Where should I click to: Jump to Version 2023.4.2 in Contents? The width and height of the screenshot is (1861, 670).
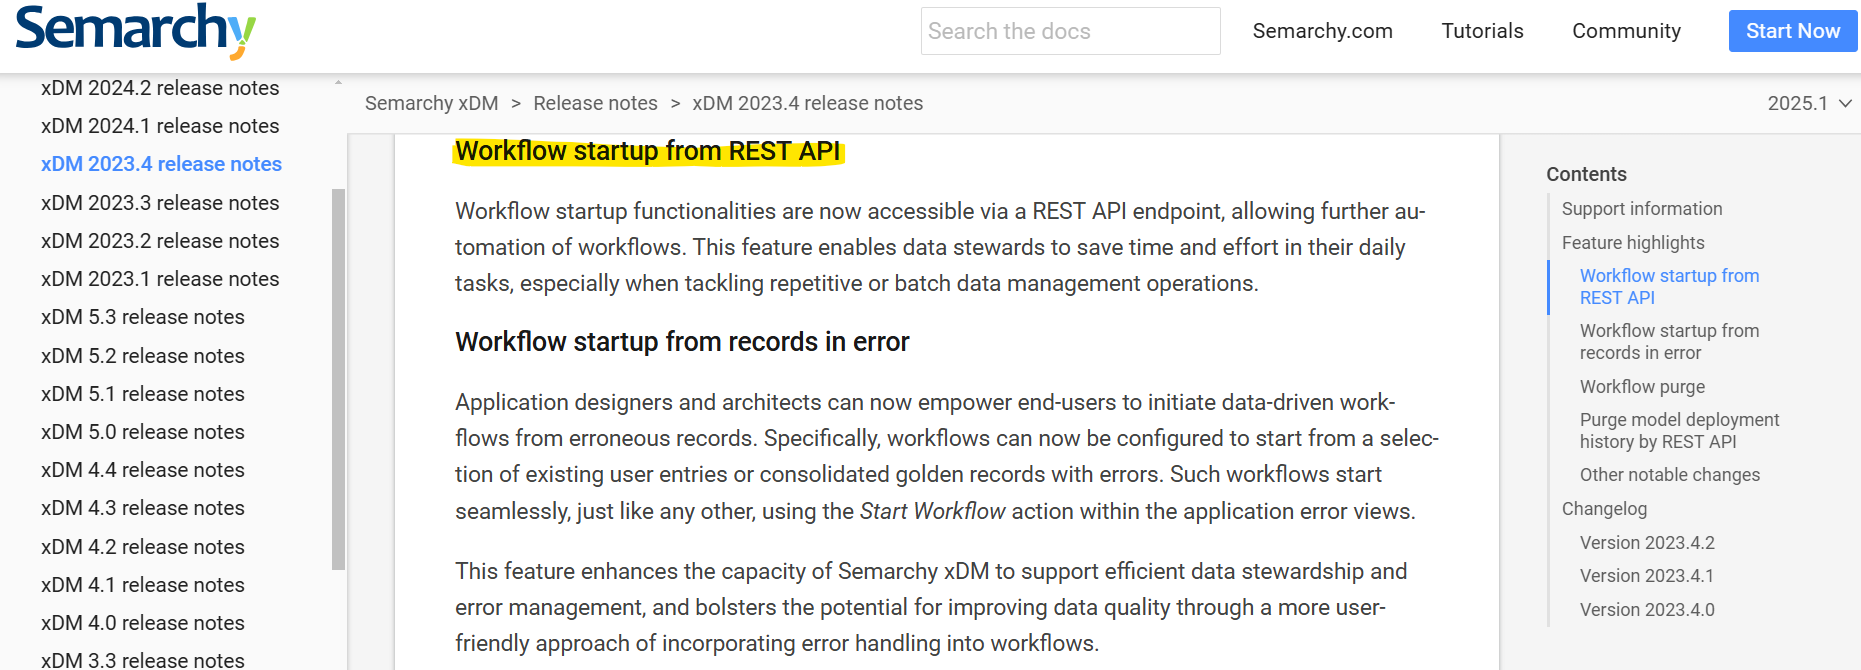[1647, 543]
